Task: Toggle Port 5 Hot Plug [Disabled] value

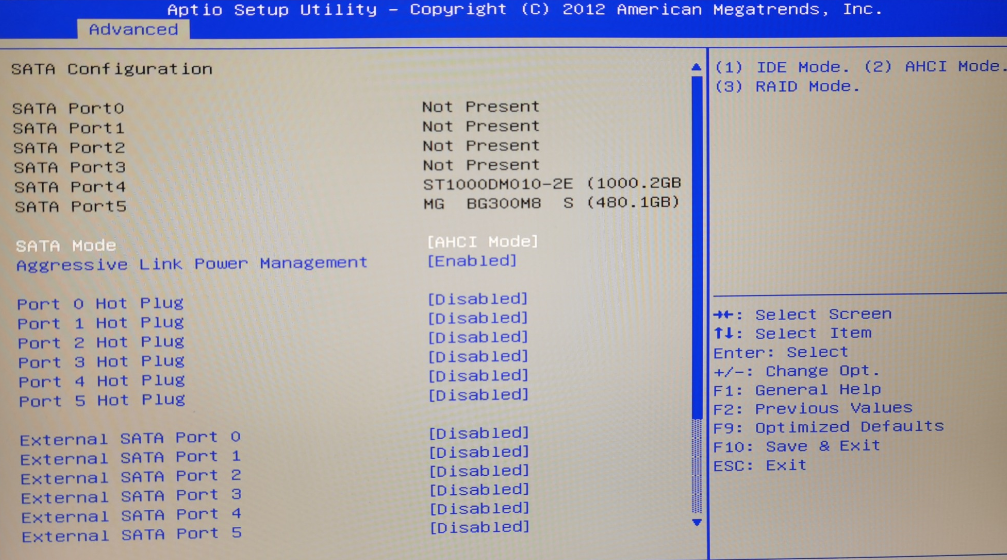Action: [x=478, y=394]
